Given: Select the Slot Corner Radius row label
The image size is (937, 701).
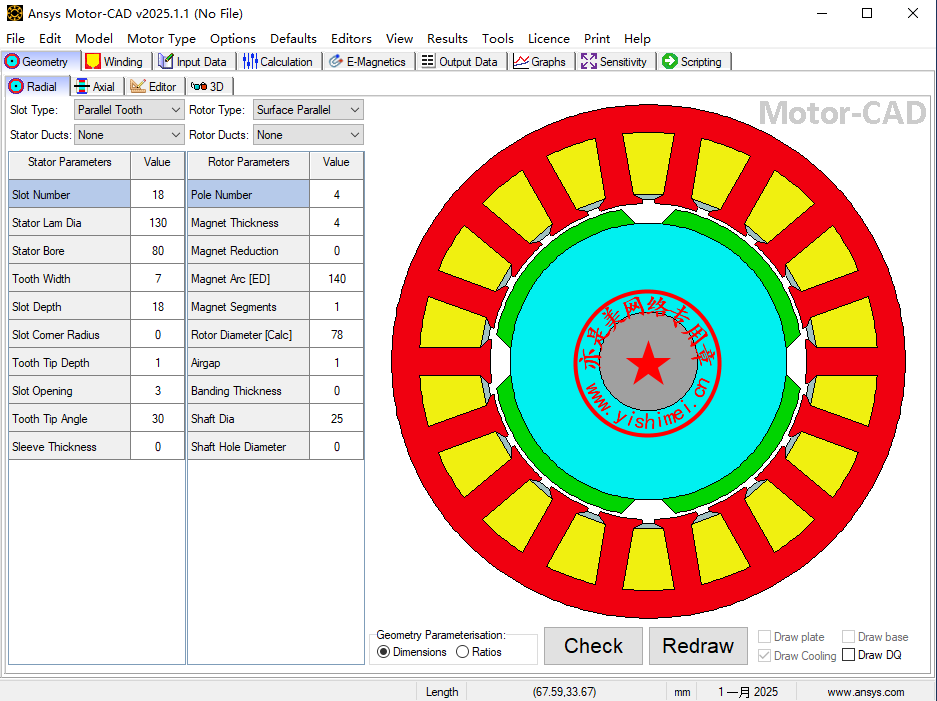Looking at the screenshot, I should 69,335.
